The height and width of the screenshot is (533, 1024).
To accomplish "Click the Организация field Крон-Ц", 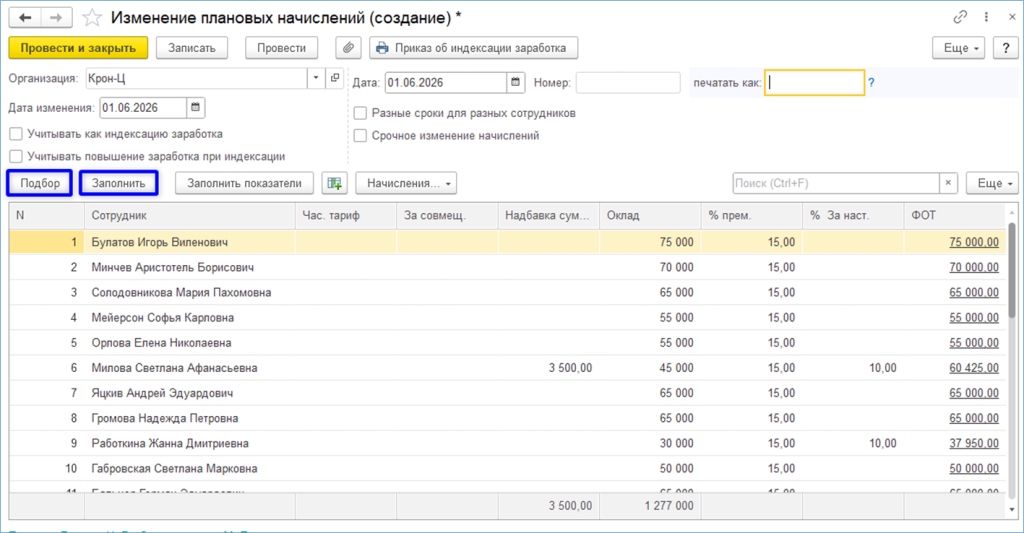I will [x=197, y=78].
